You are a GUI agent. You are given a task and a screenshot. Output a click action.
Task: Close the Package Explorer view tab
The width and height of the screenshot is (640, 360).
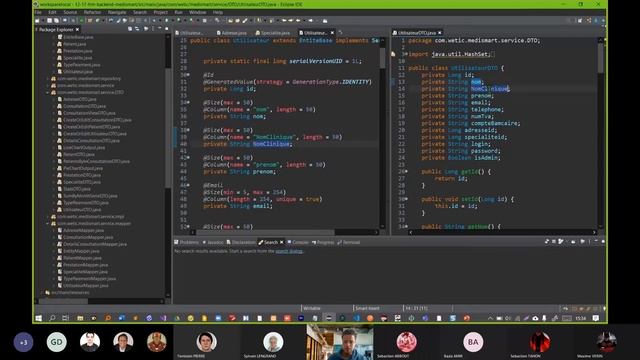point(77,29)
